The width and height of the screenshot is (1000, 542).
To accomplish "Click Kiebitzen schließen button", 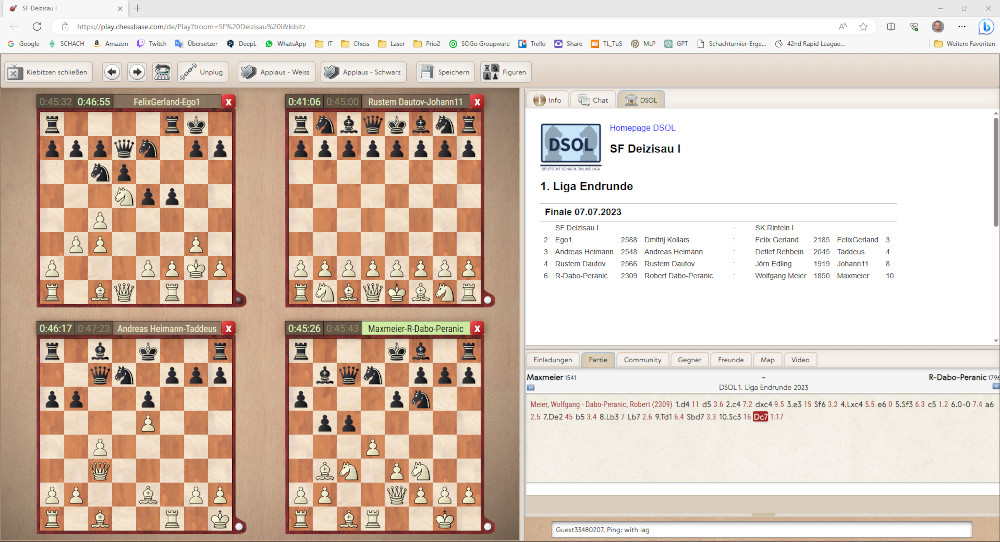I will (x=49, y=72).
